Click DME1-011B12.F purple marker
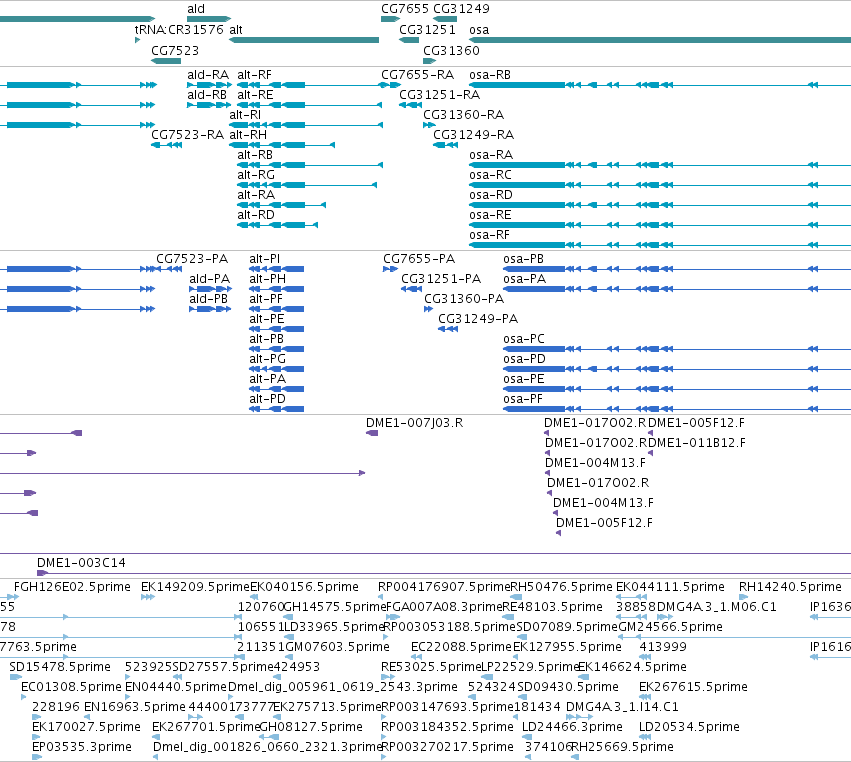The image size is (851, 762). tap(651, 453)
